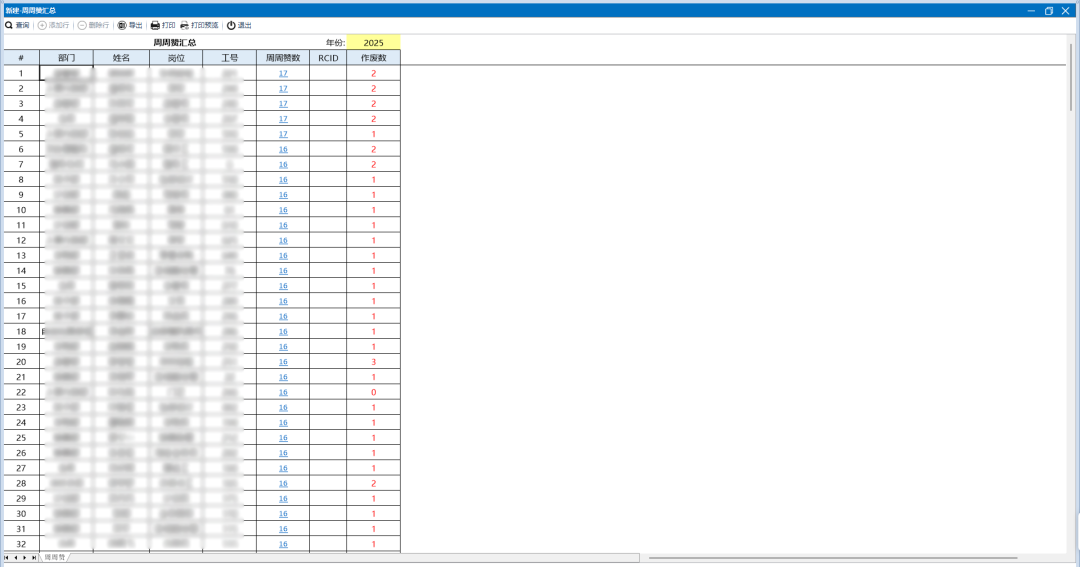The width and height of the screenshot is (1080, 567).
Task: Click the 打印 print toolbar button
Action: [x=163, y=25]
